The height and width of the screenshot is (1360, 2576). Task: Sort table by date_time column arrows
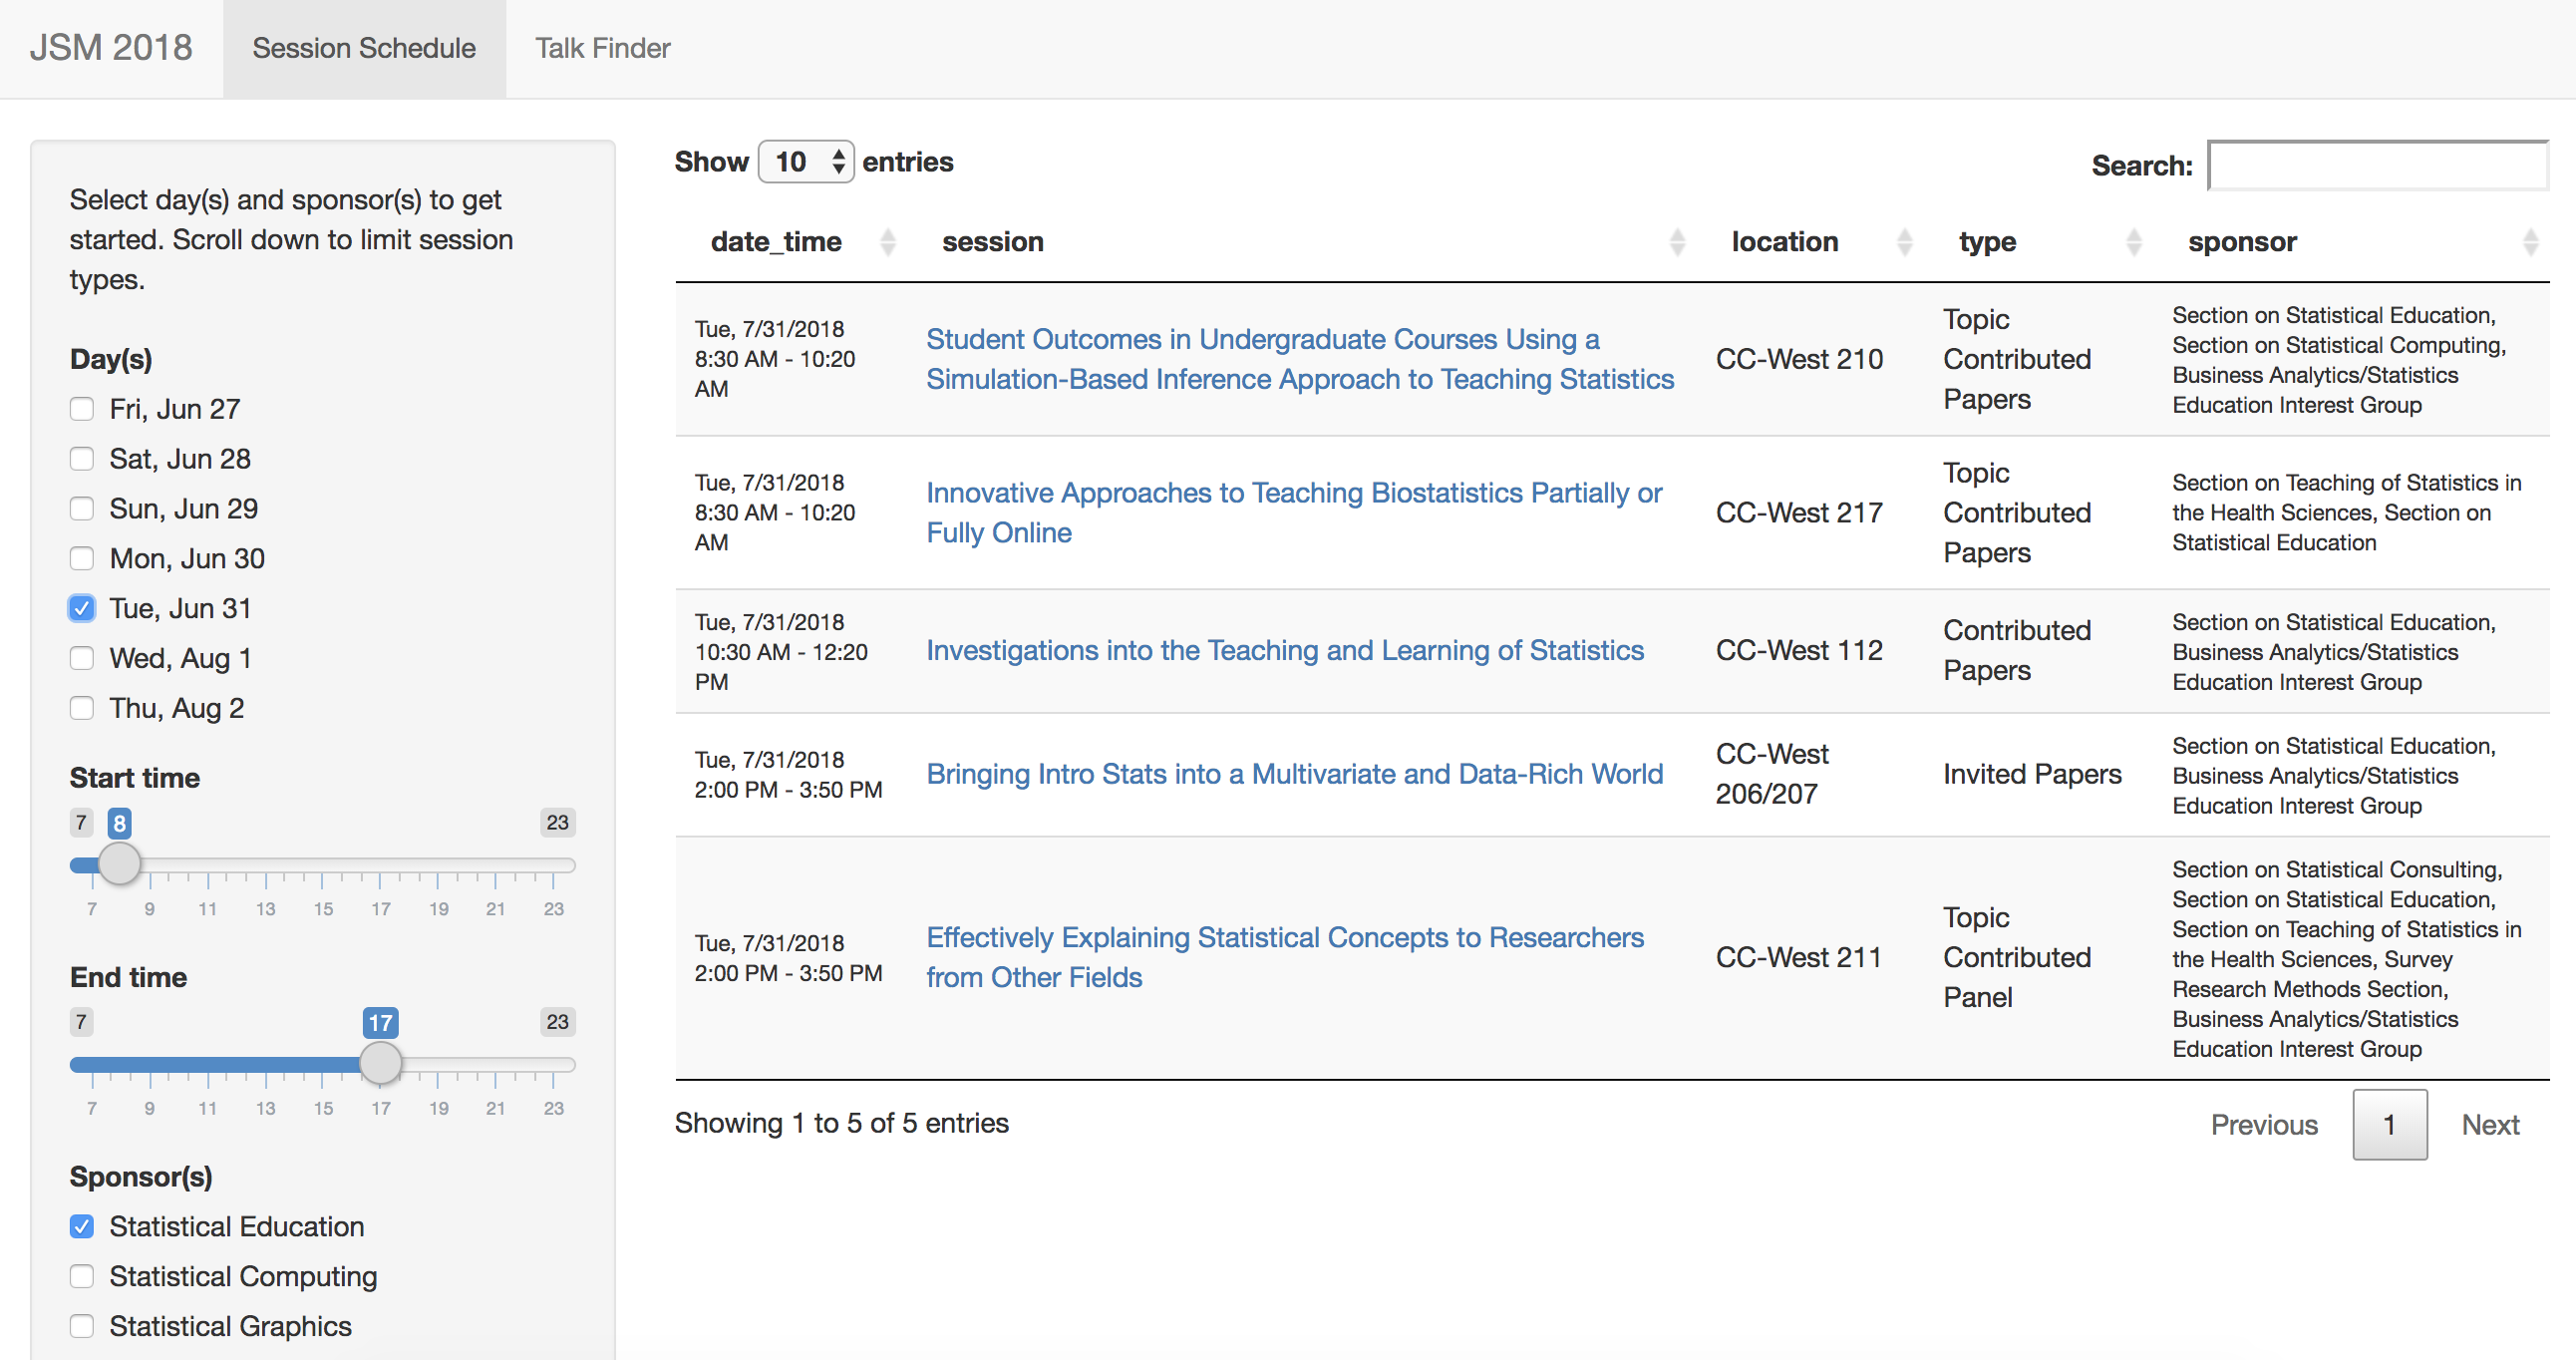pos(887,242)
